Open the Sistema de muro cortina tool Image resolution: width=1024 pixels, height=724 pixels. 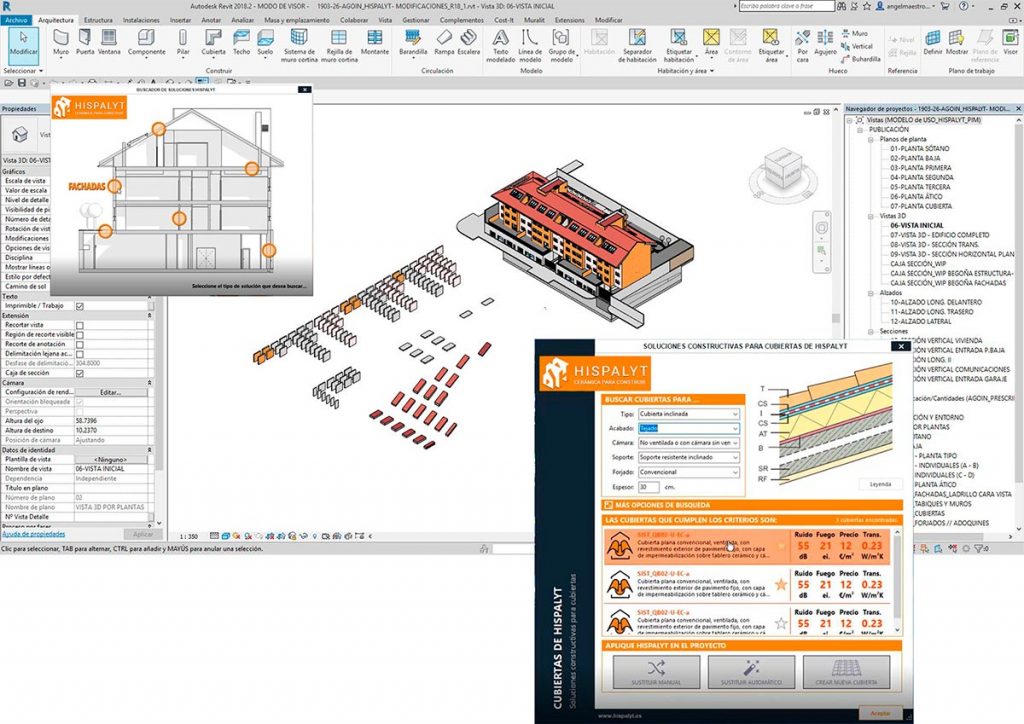298,46
